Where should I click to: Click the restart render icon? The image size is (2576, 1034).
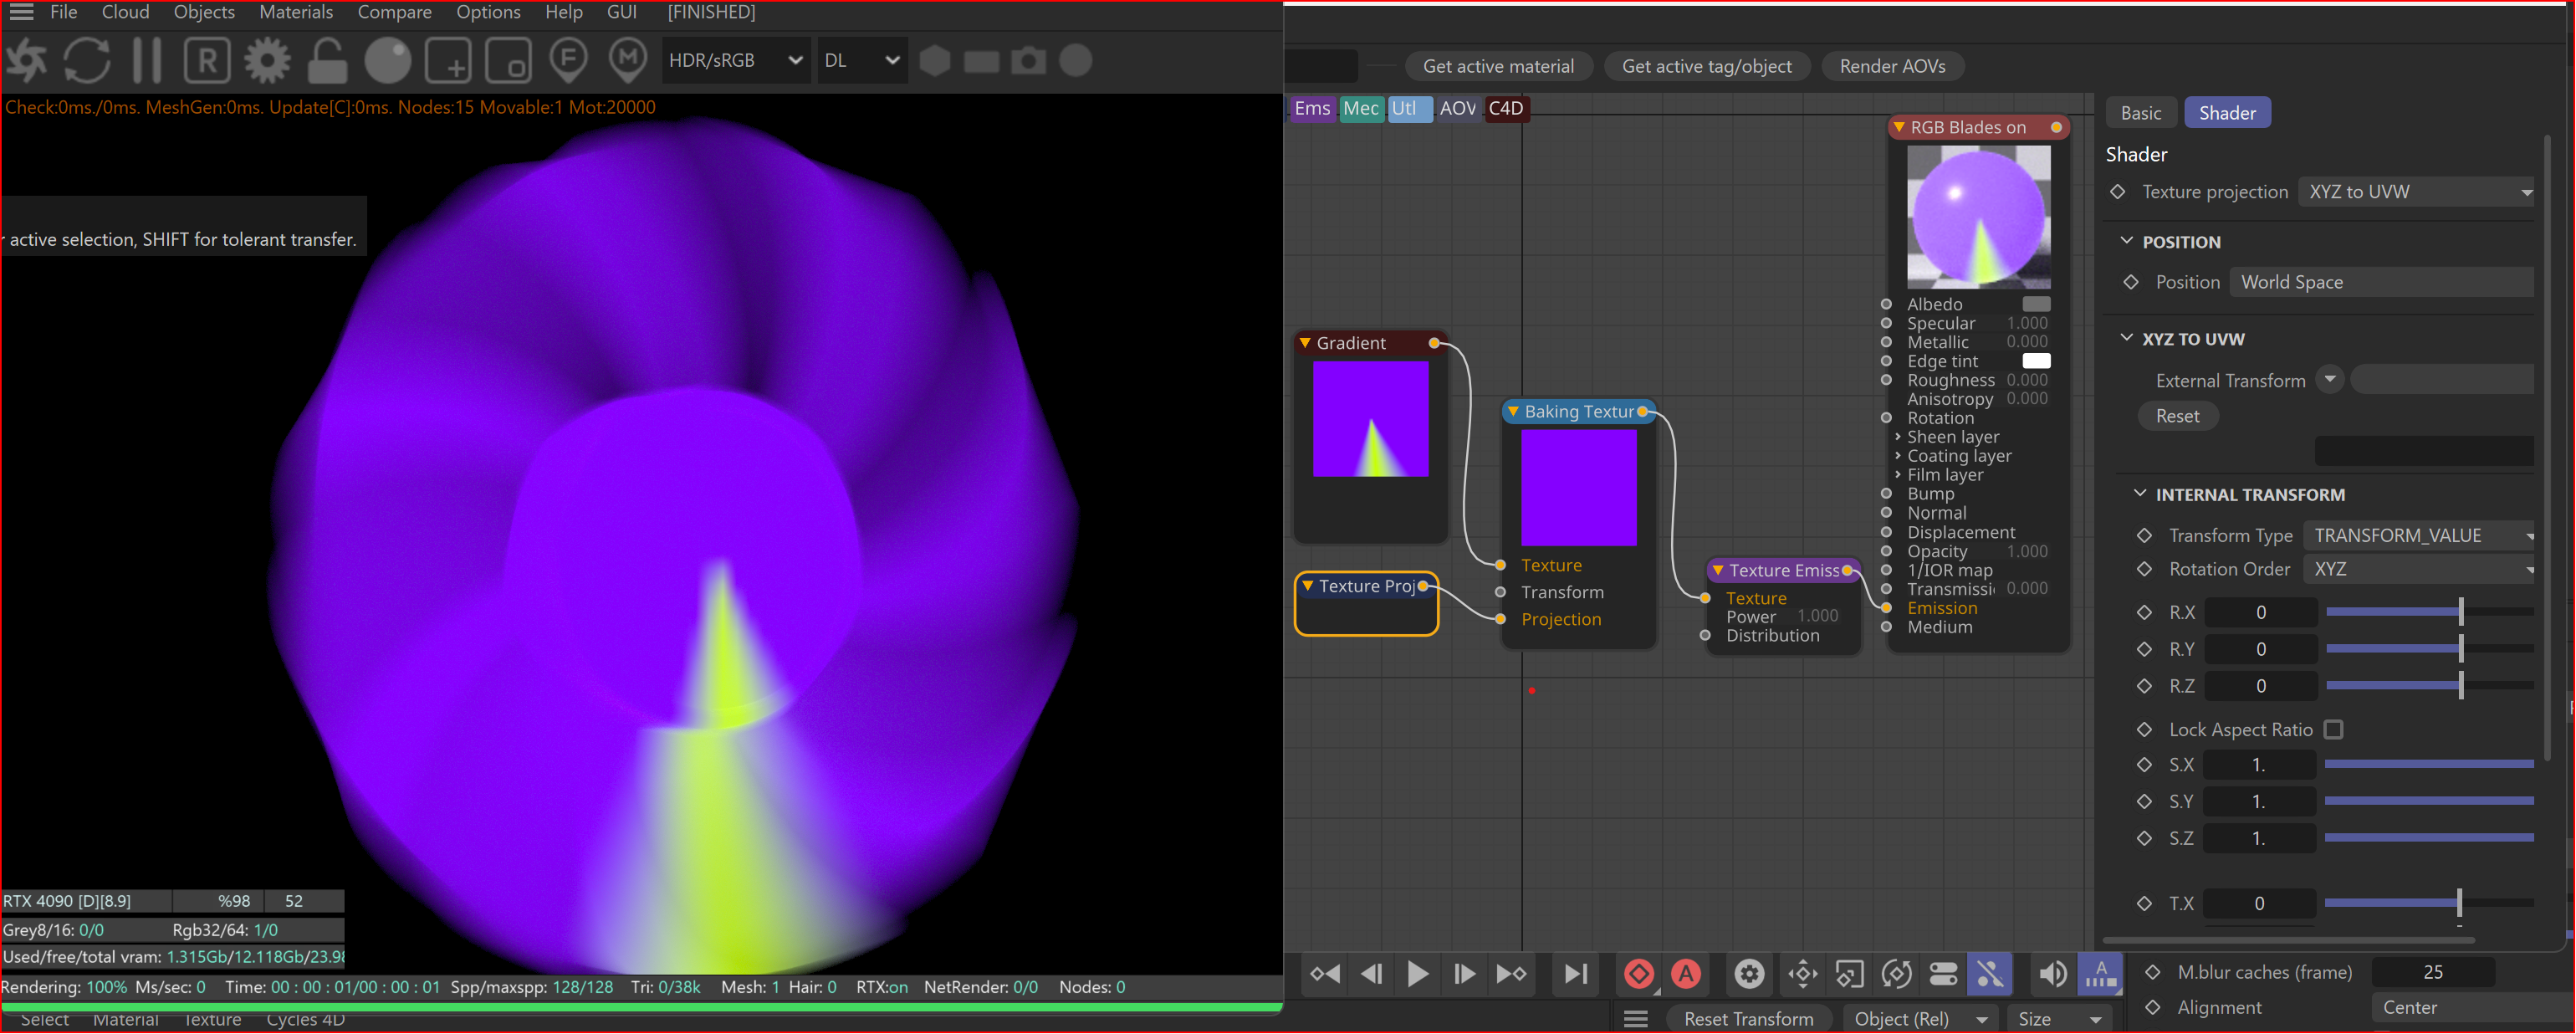[x=87, y=61]
